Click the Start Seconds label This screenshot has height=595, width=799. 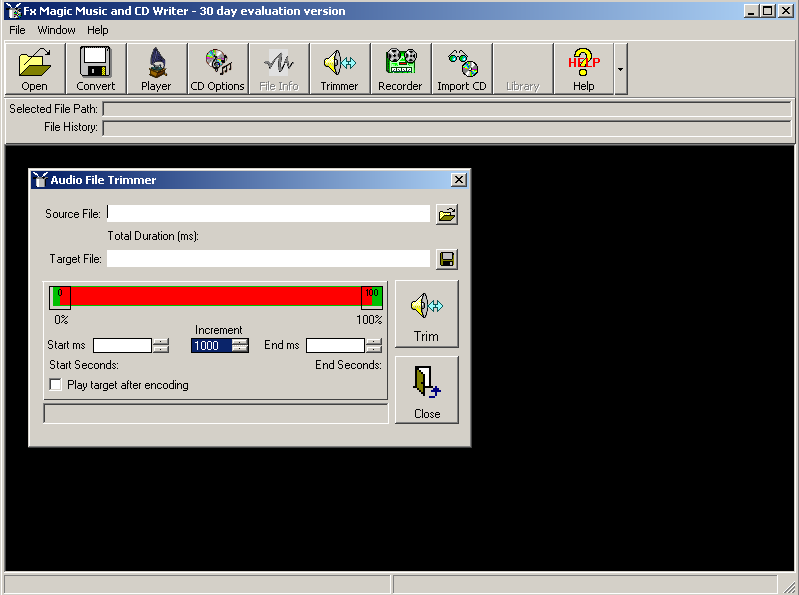[84, 365]
